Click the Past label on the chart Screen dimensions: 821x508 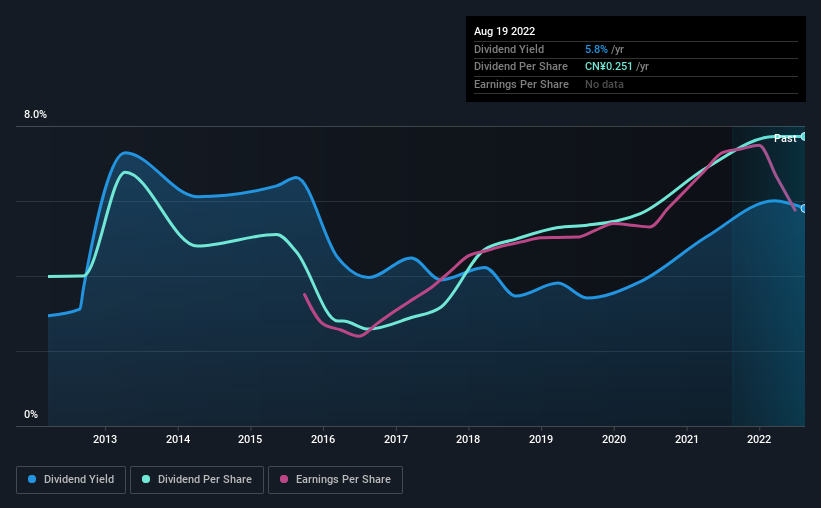pyautogui.click(x=785, y=138)
